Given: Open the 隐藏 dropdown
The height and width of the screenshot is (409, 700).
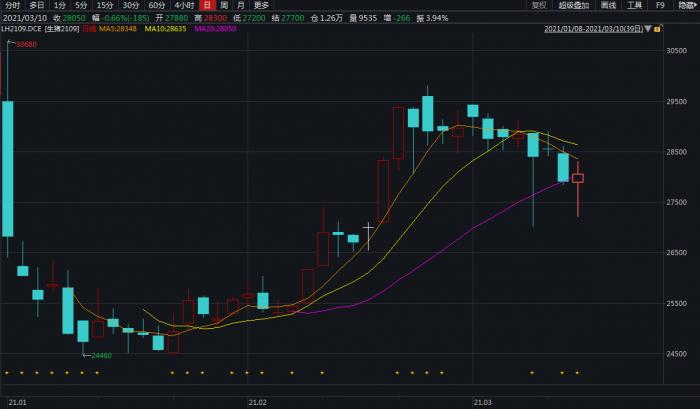Looking at the screenshot, I should (687, 5).
